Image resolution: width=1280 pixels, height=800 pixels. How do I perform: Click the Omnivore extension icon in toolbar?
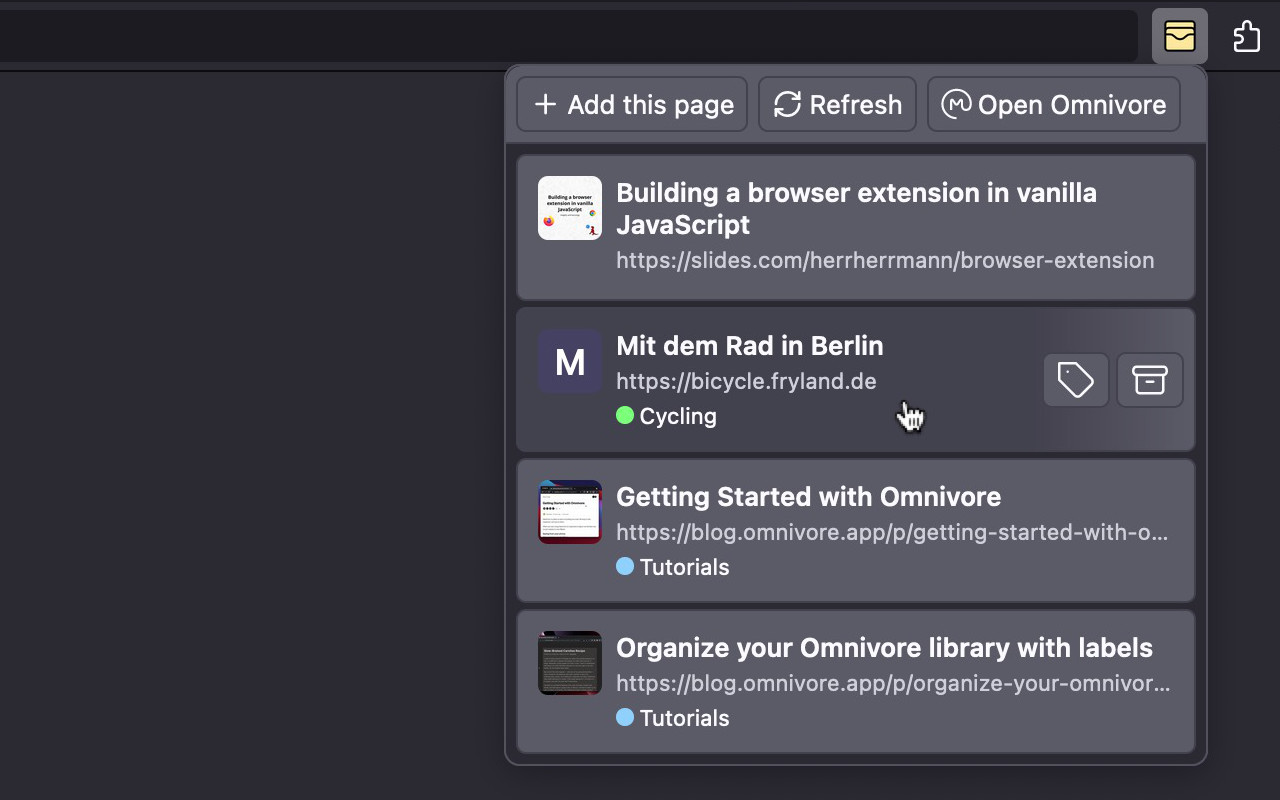(1180, 36)
